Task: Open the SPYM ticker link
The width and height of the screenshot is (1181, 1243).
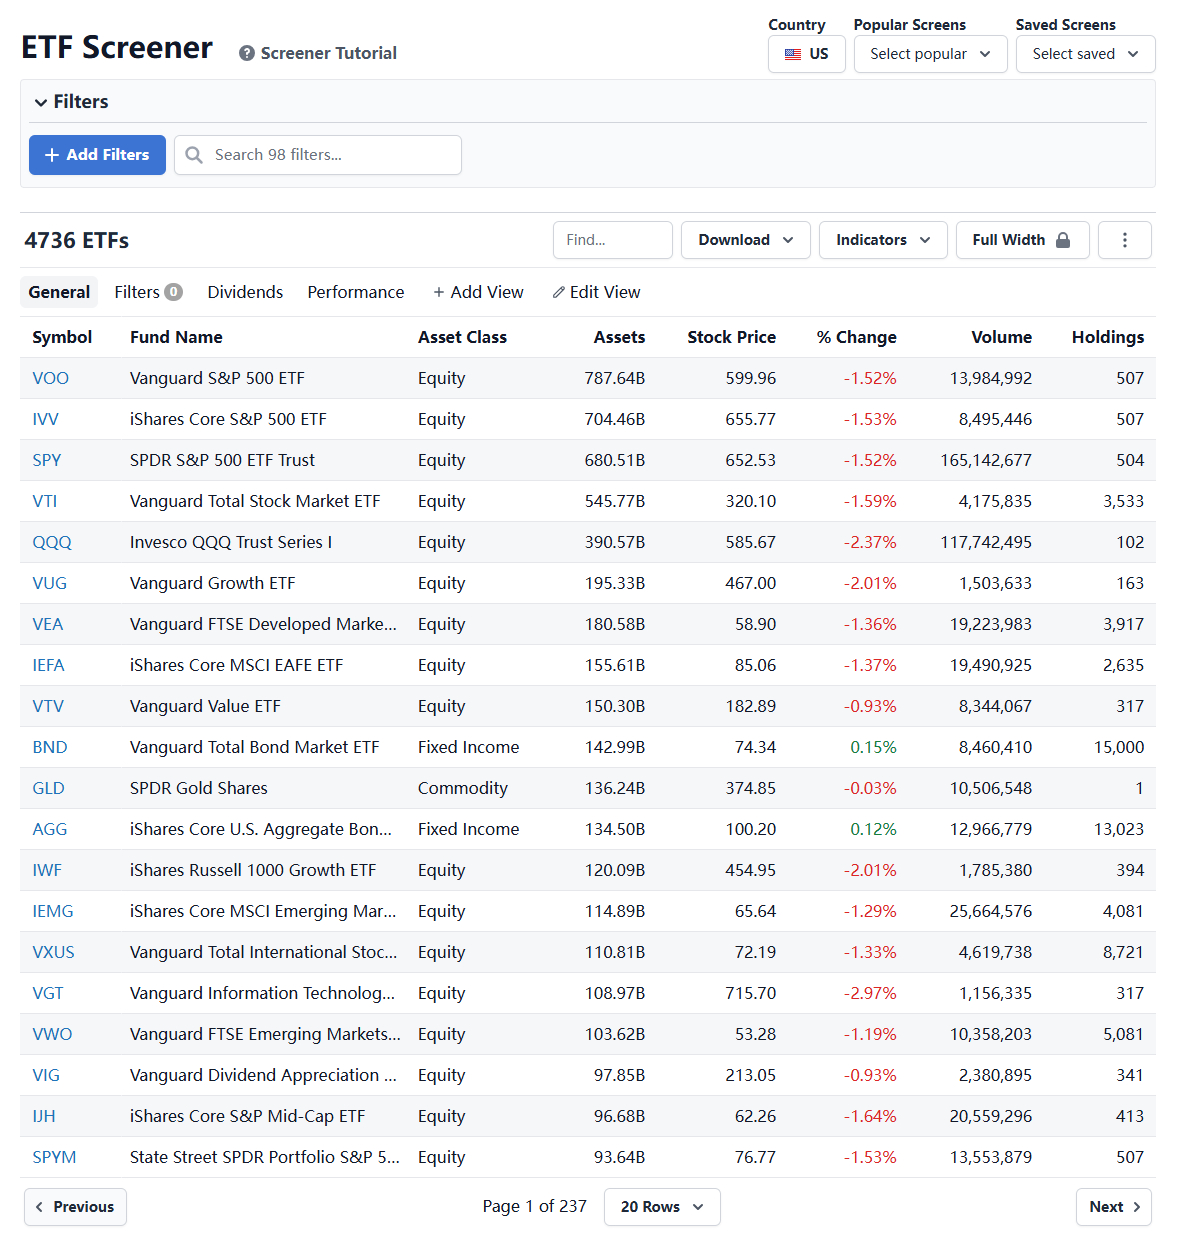Action: pyautogui.click(x=54, y=1157)
